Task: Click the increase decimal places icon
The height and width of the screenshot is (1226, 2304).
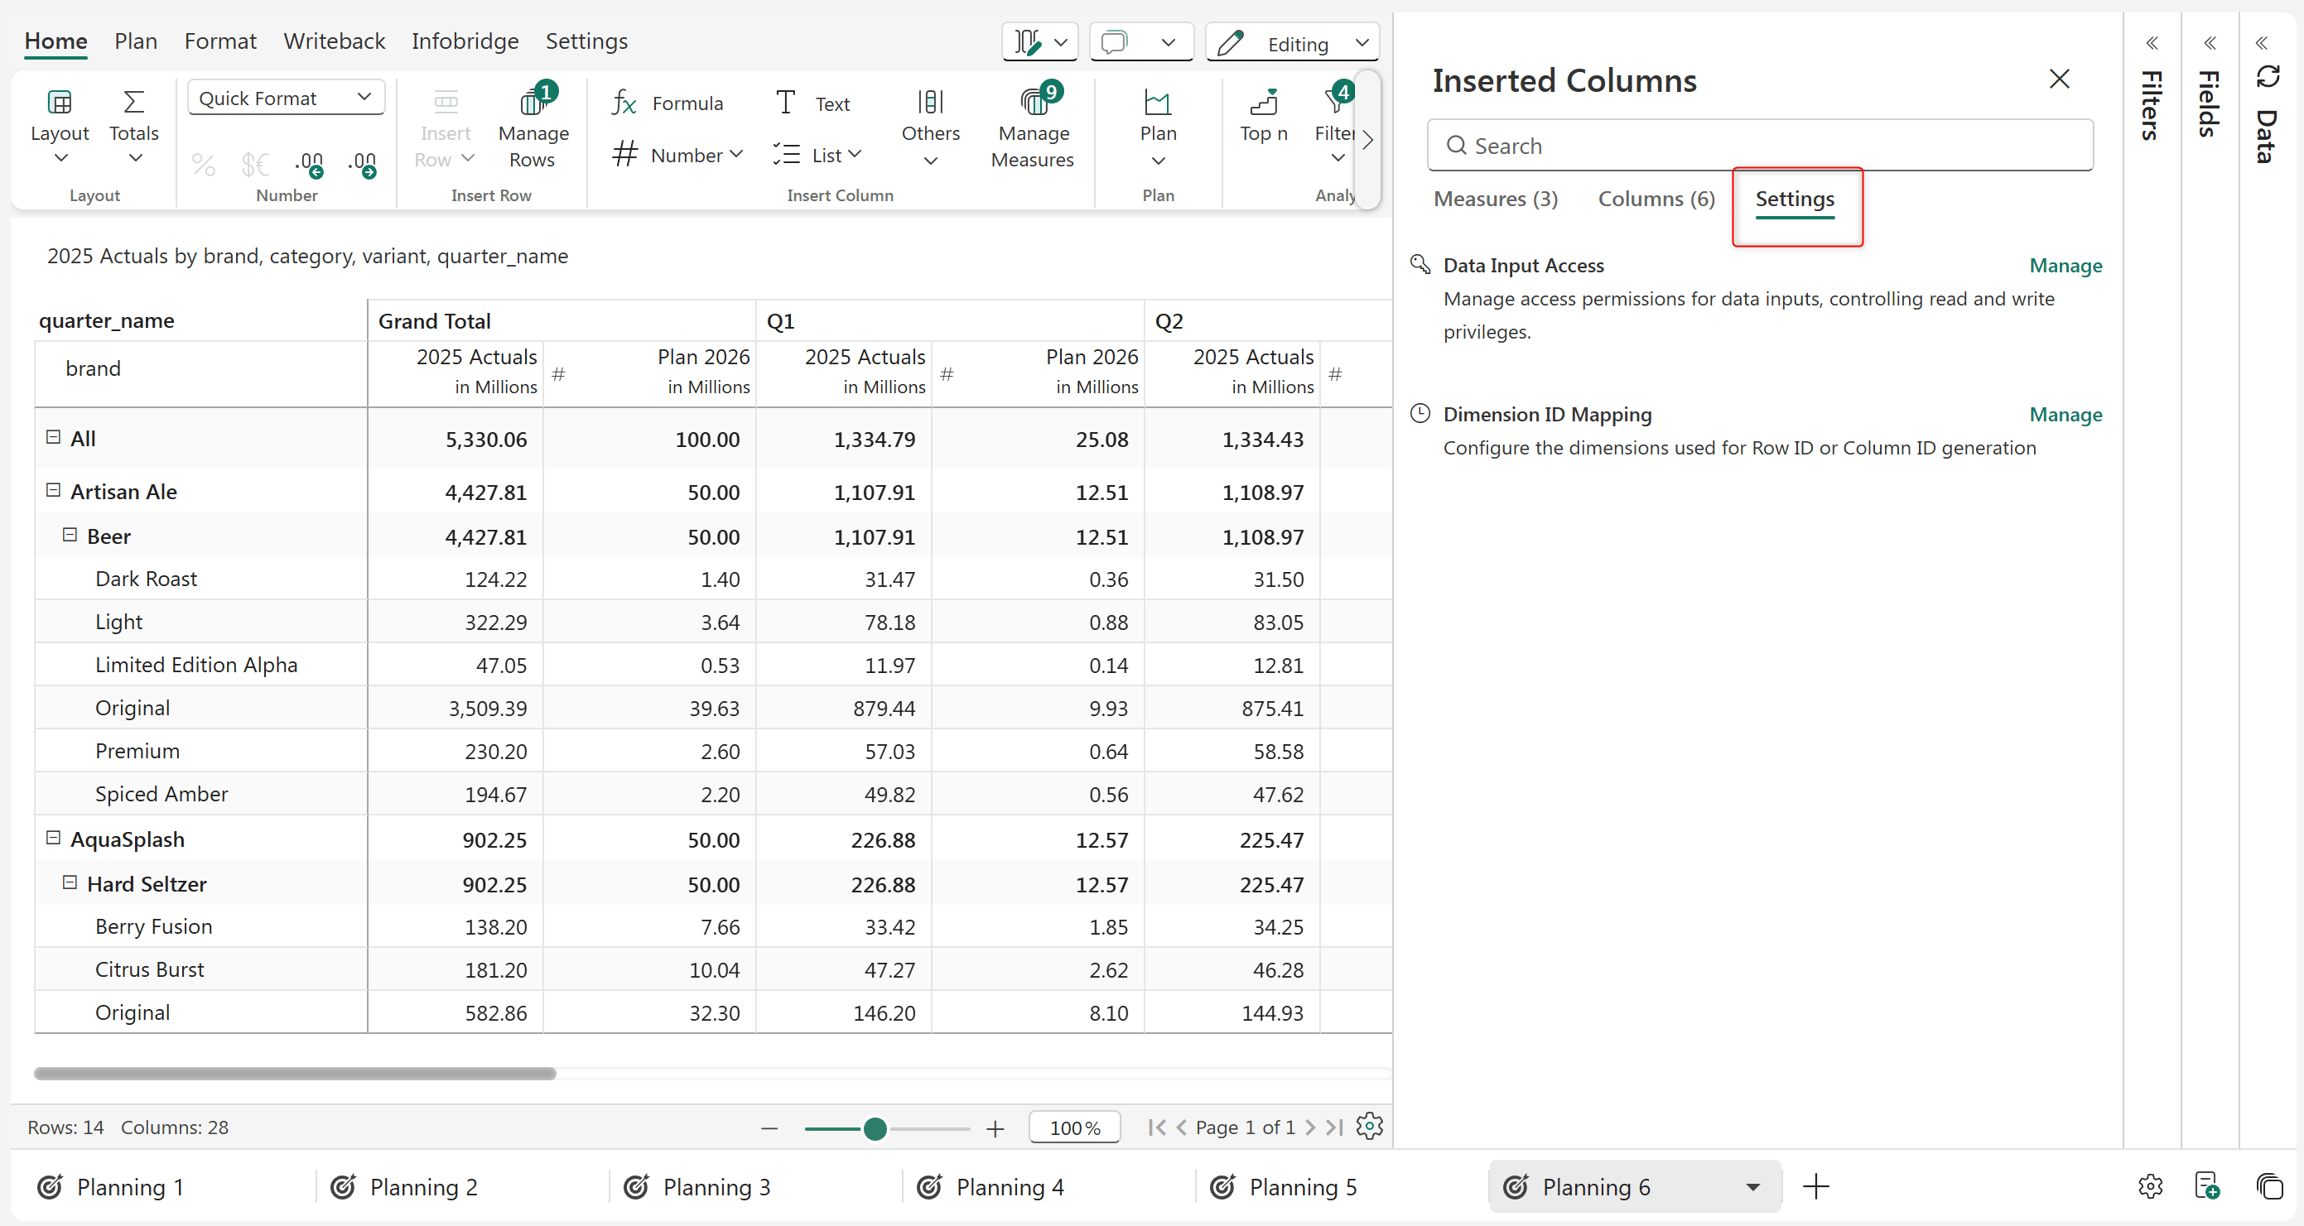Action: tap(310, 163)
